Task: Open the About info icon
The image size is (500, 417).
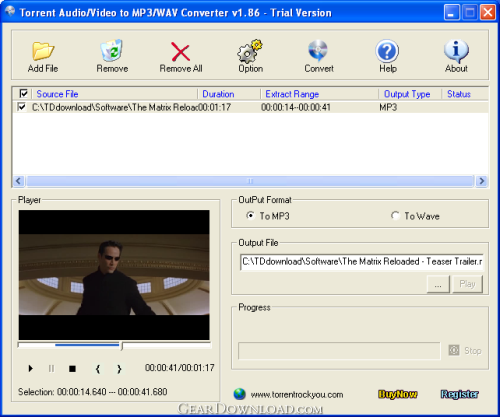Action: (456, 51)
